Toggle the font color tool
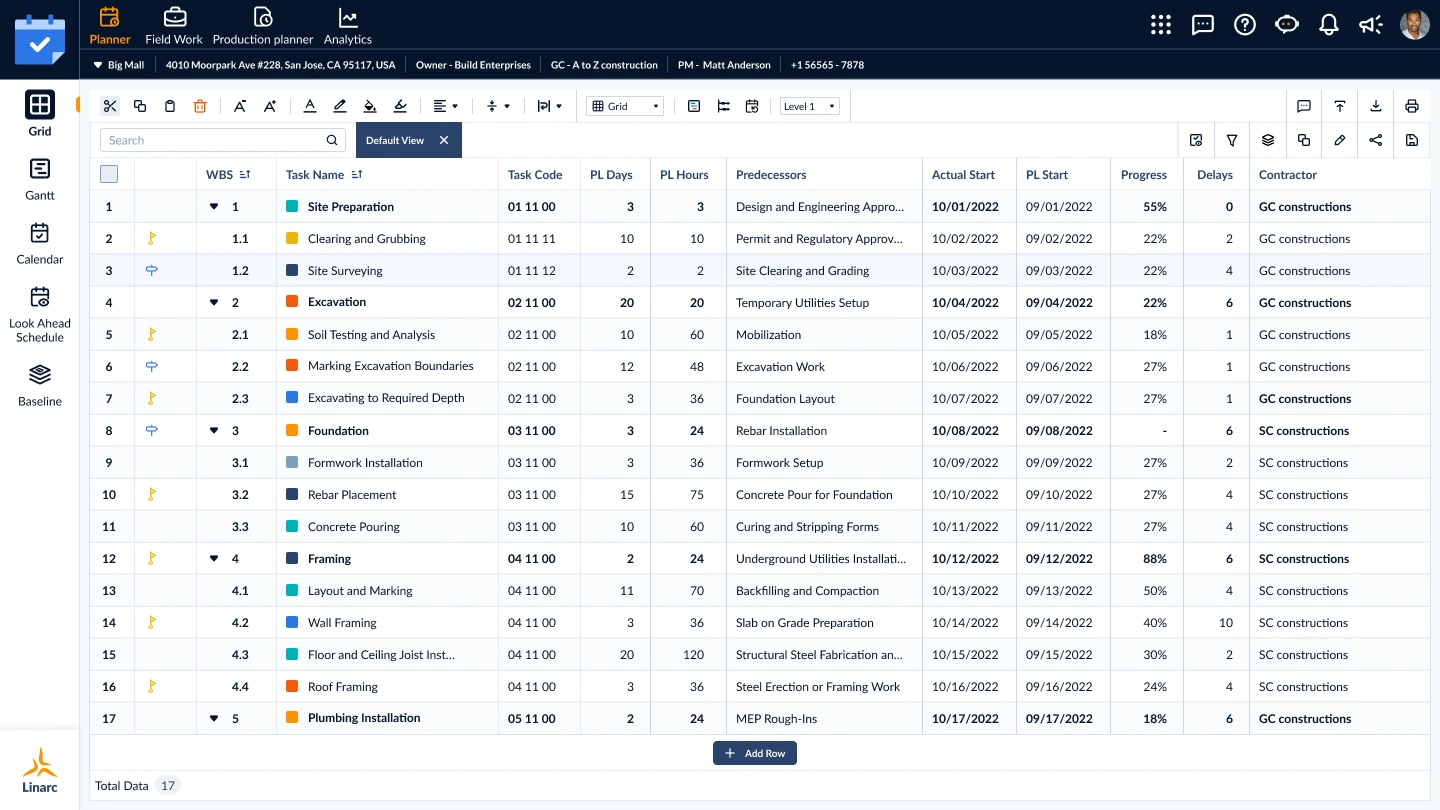The width and height of the screenshot is (1440, 810). [310, 105]
